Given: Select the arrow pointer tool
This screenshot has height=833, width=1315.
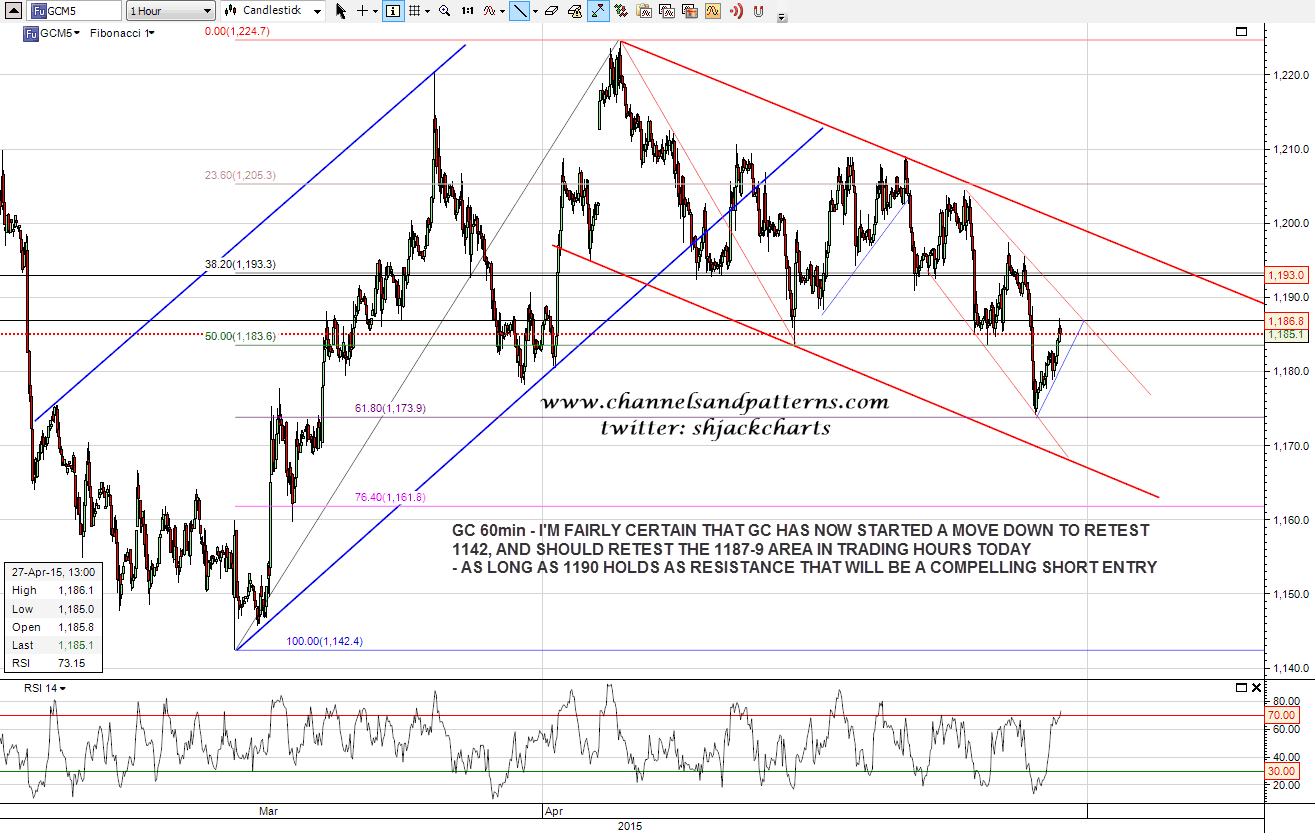Looking at the screenshot, I should pyautogui.click(x=340, y=11).
